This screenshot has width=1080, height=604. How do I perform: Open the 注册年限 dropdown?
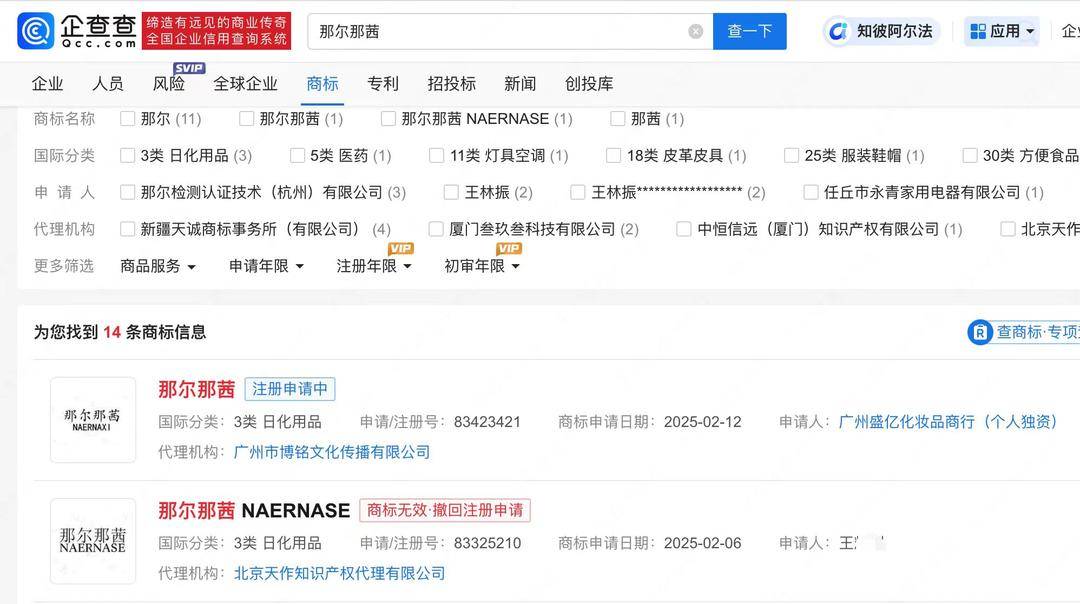click(370, 266)
